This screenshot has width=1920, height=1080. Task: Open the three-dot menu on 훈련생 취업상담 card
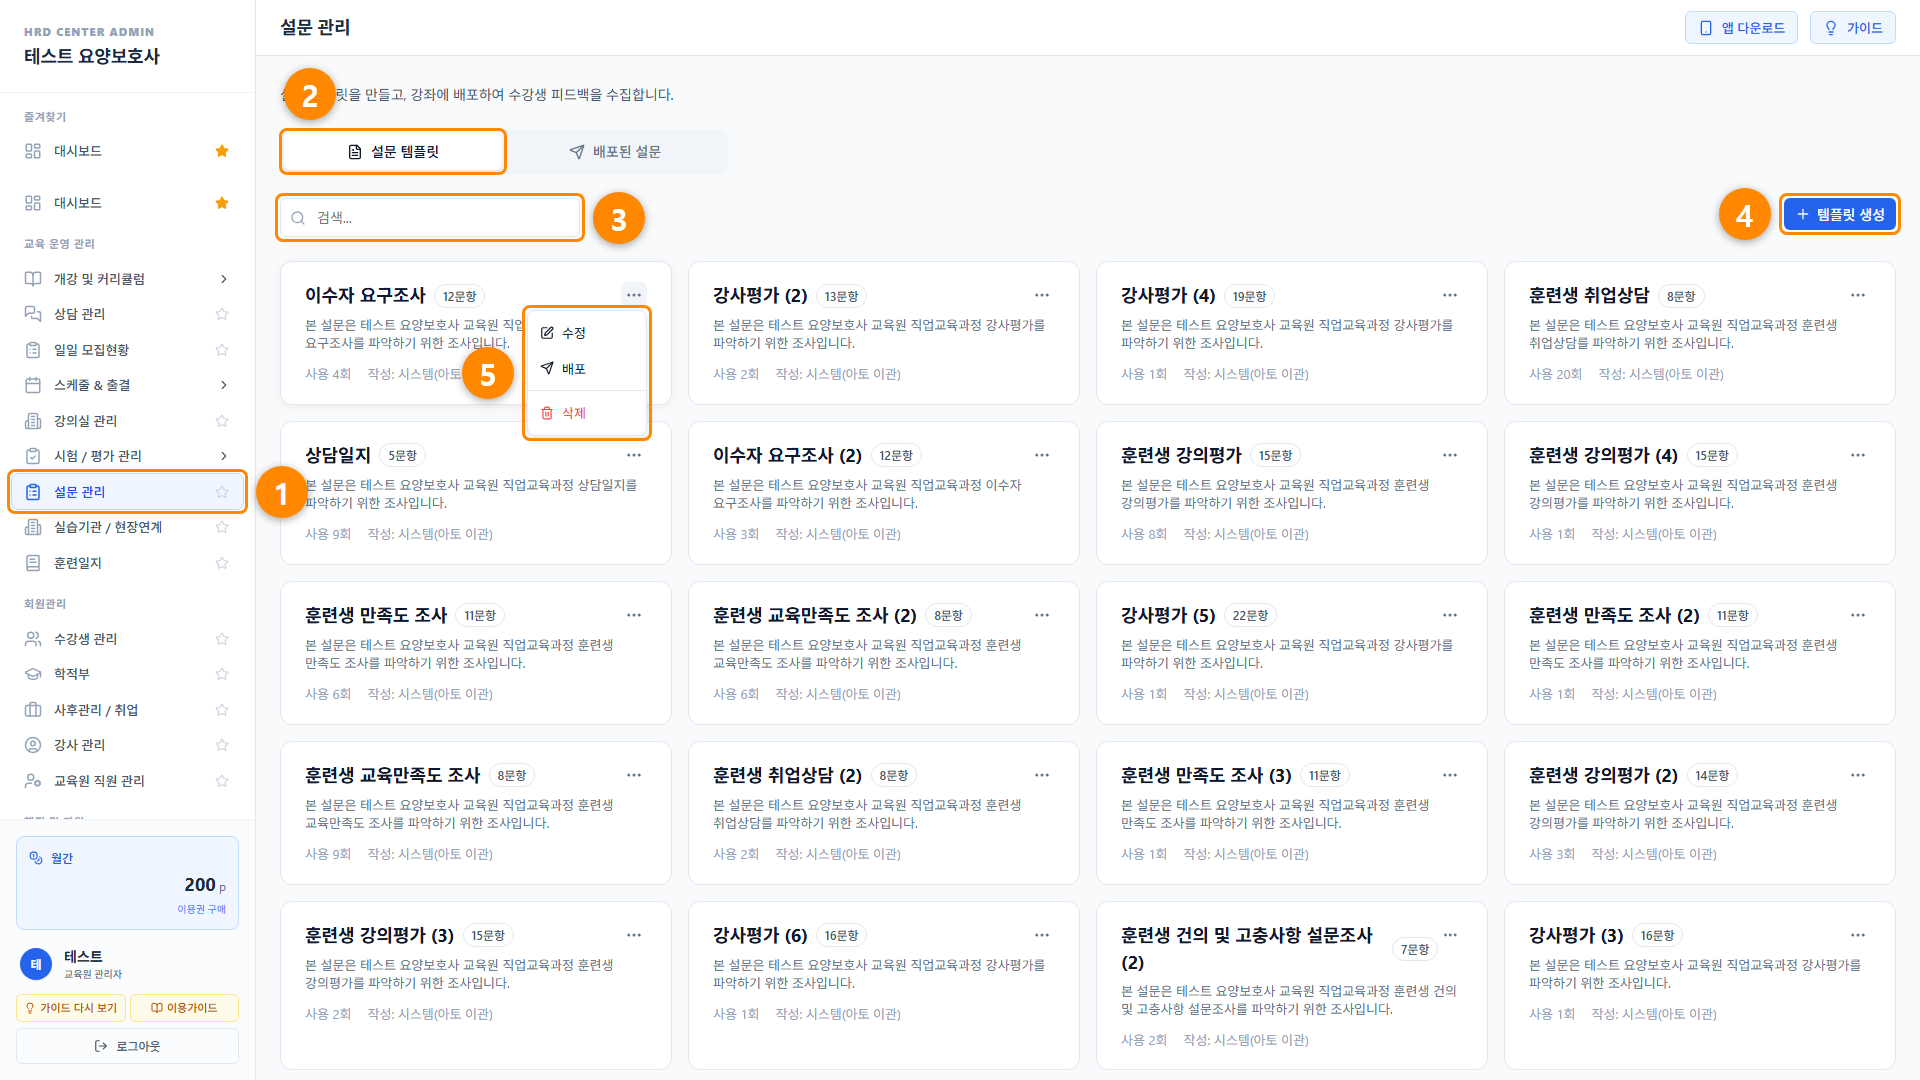click(x=1857, y=295)
